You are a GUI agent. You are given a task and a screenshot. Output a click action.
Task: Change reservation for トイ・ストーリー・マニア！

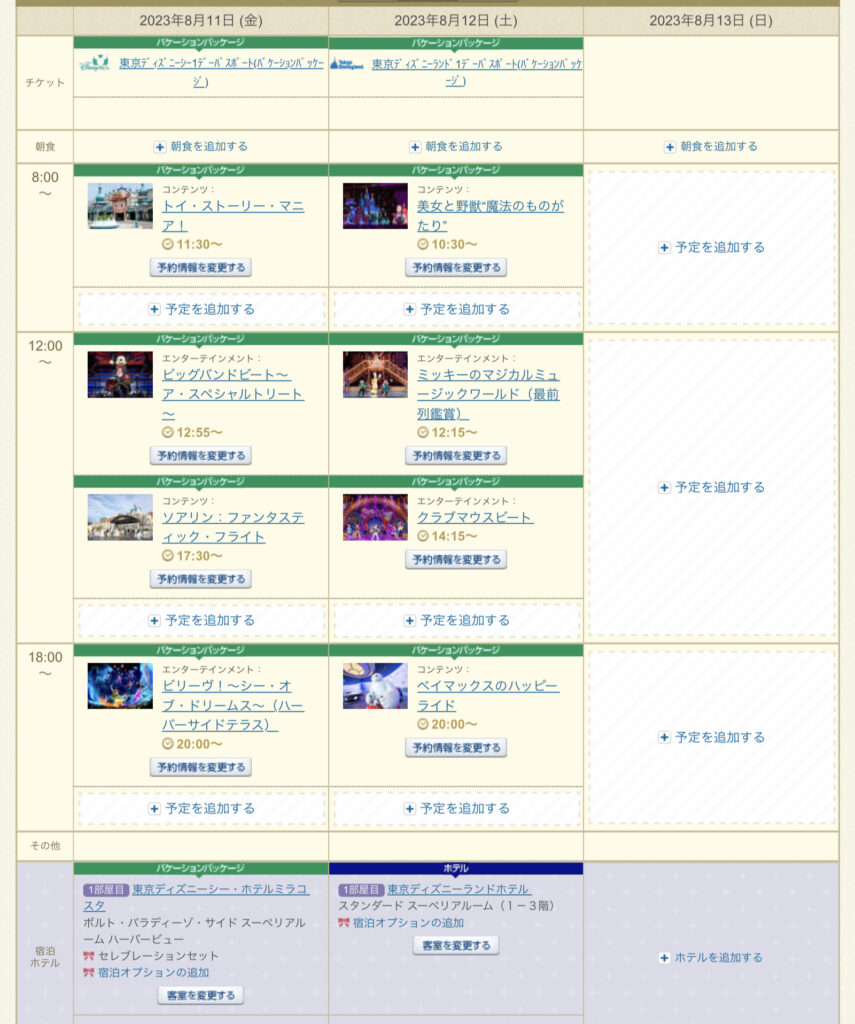point(201,267)
